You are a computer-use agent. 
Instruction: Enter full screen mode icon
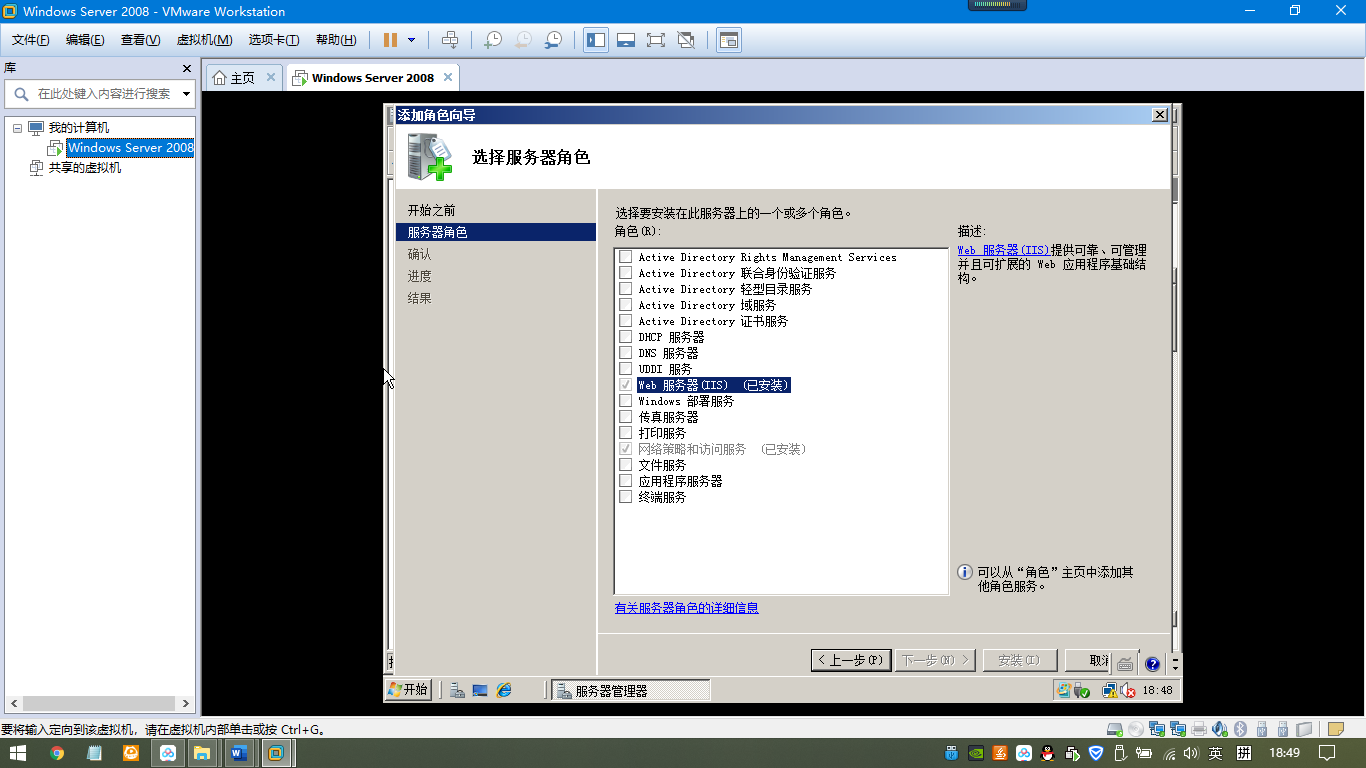[656, 40]
